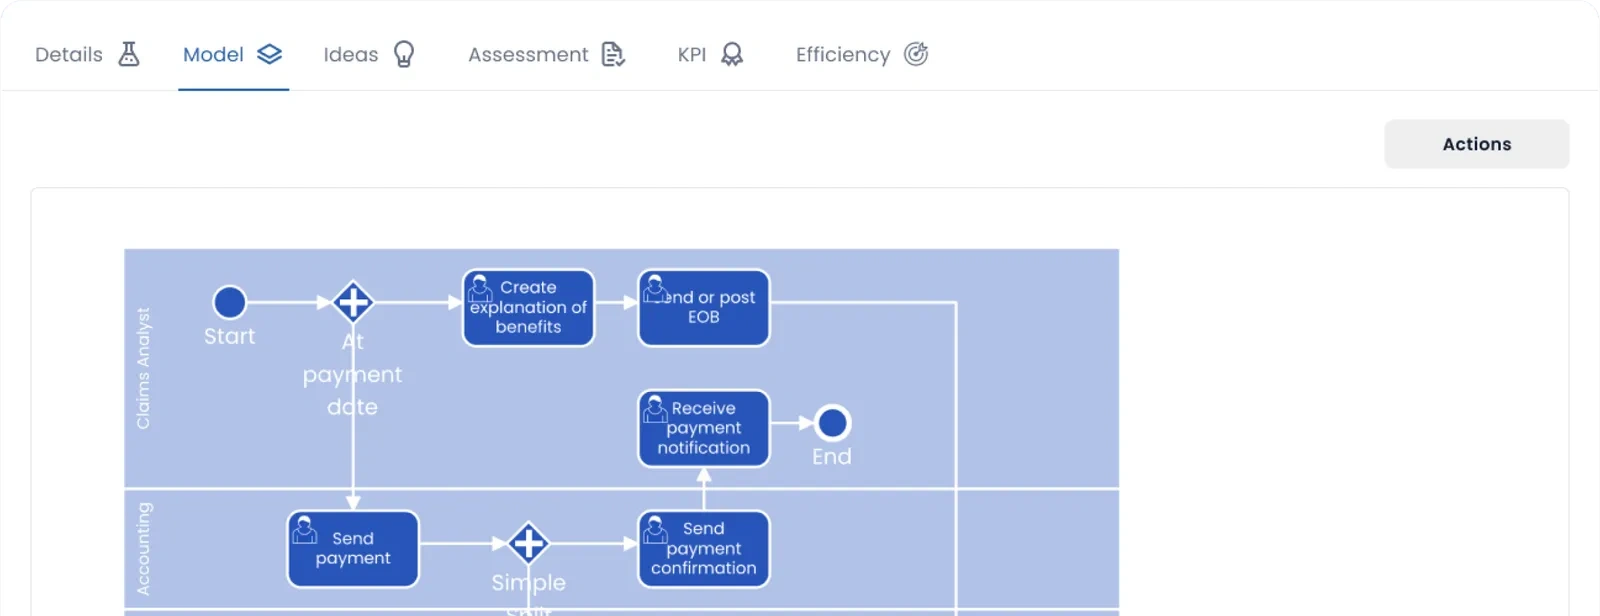Open the Actions menu button

[1477, 144]
